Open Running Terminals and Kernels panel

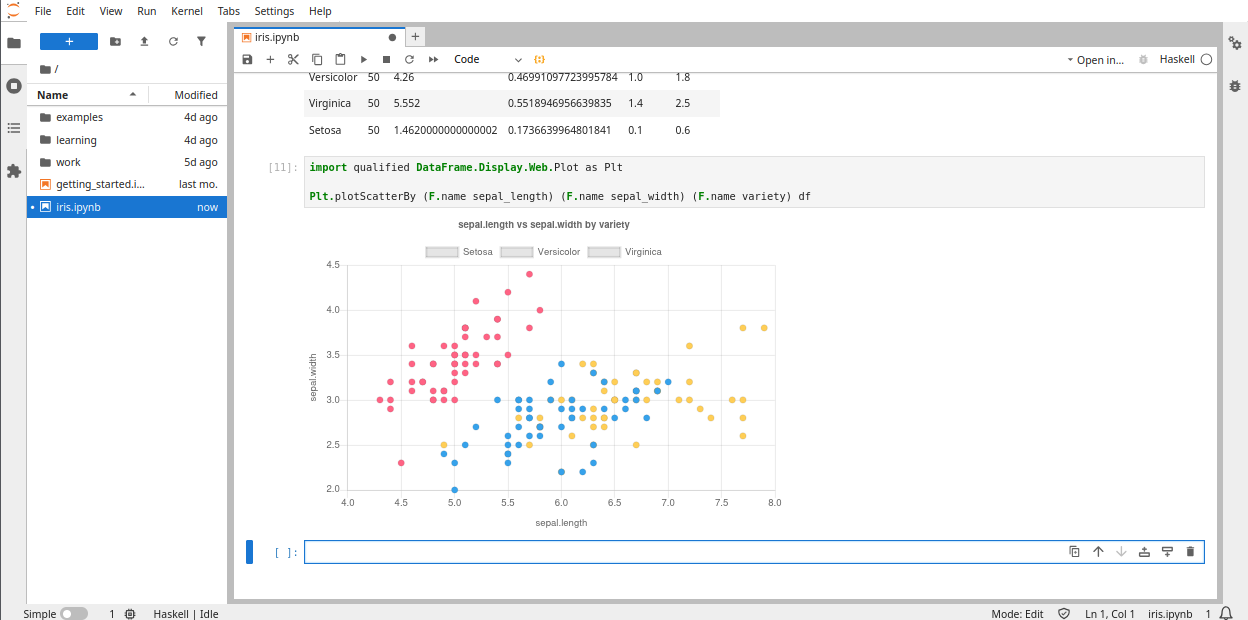pyautogui.click(x=13, y=86)
